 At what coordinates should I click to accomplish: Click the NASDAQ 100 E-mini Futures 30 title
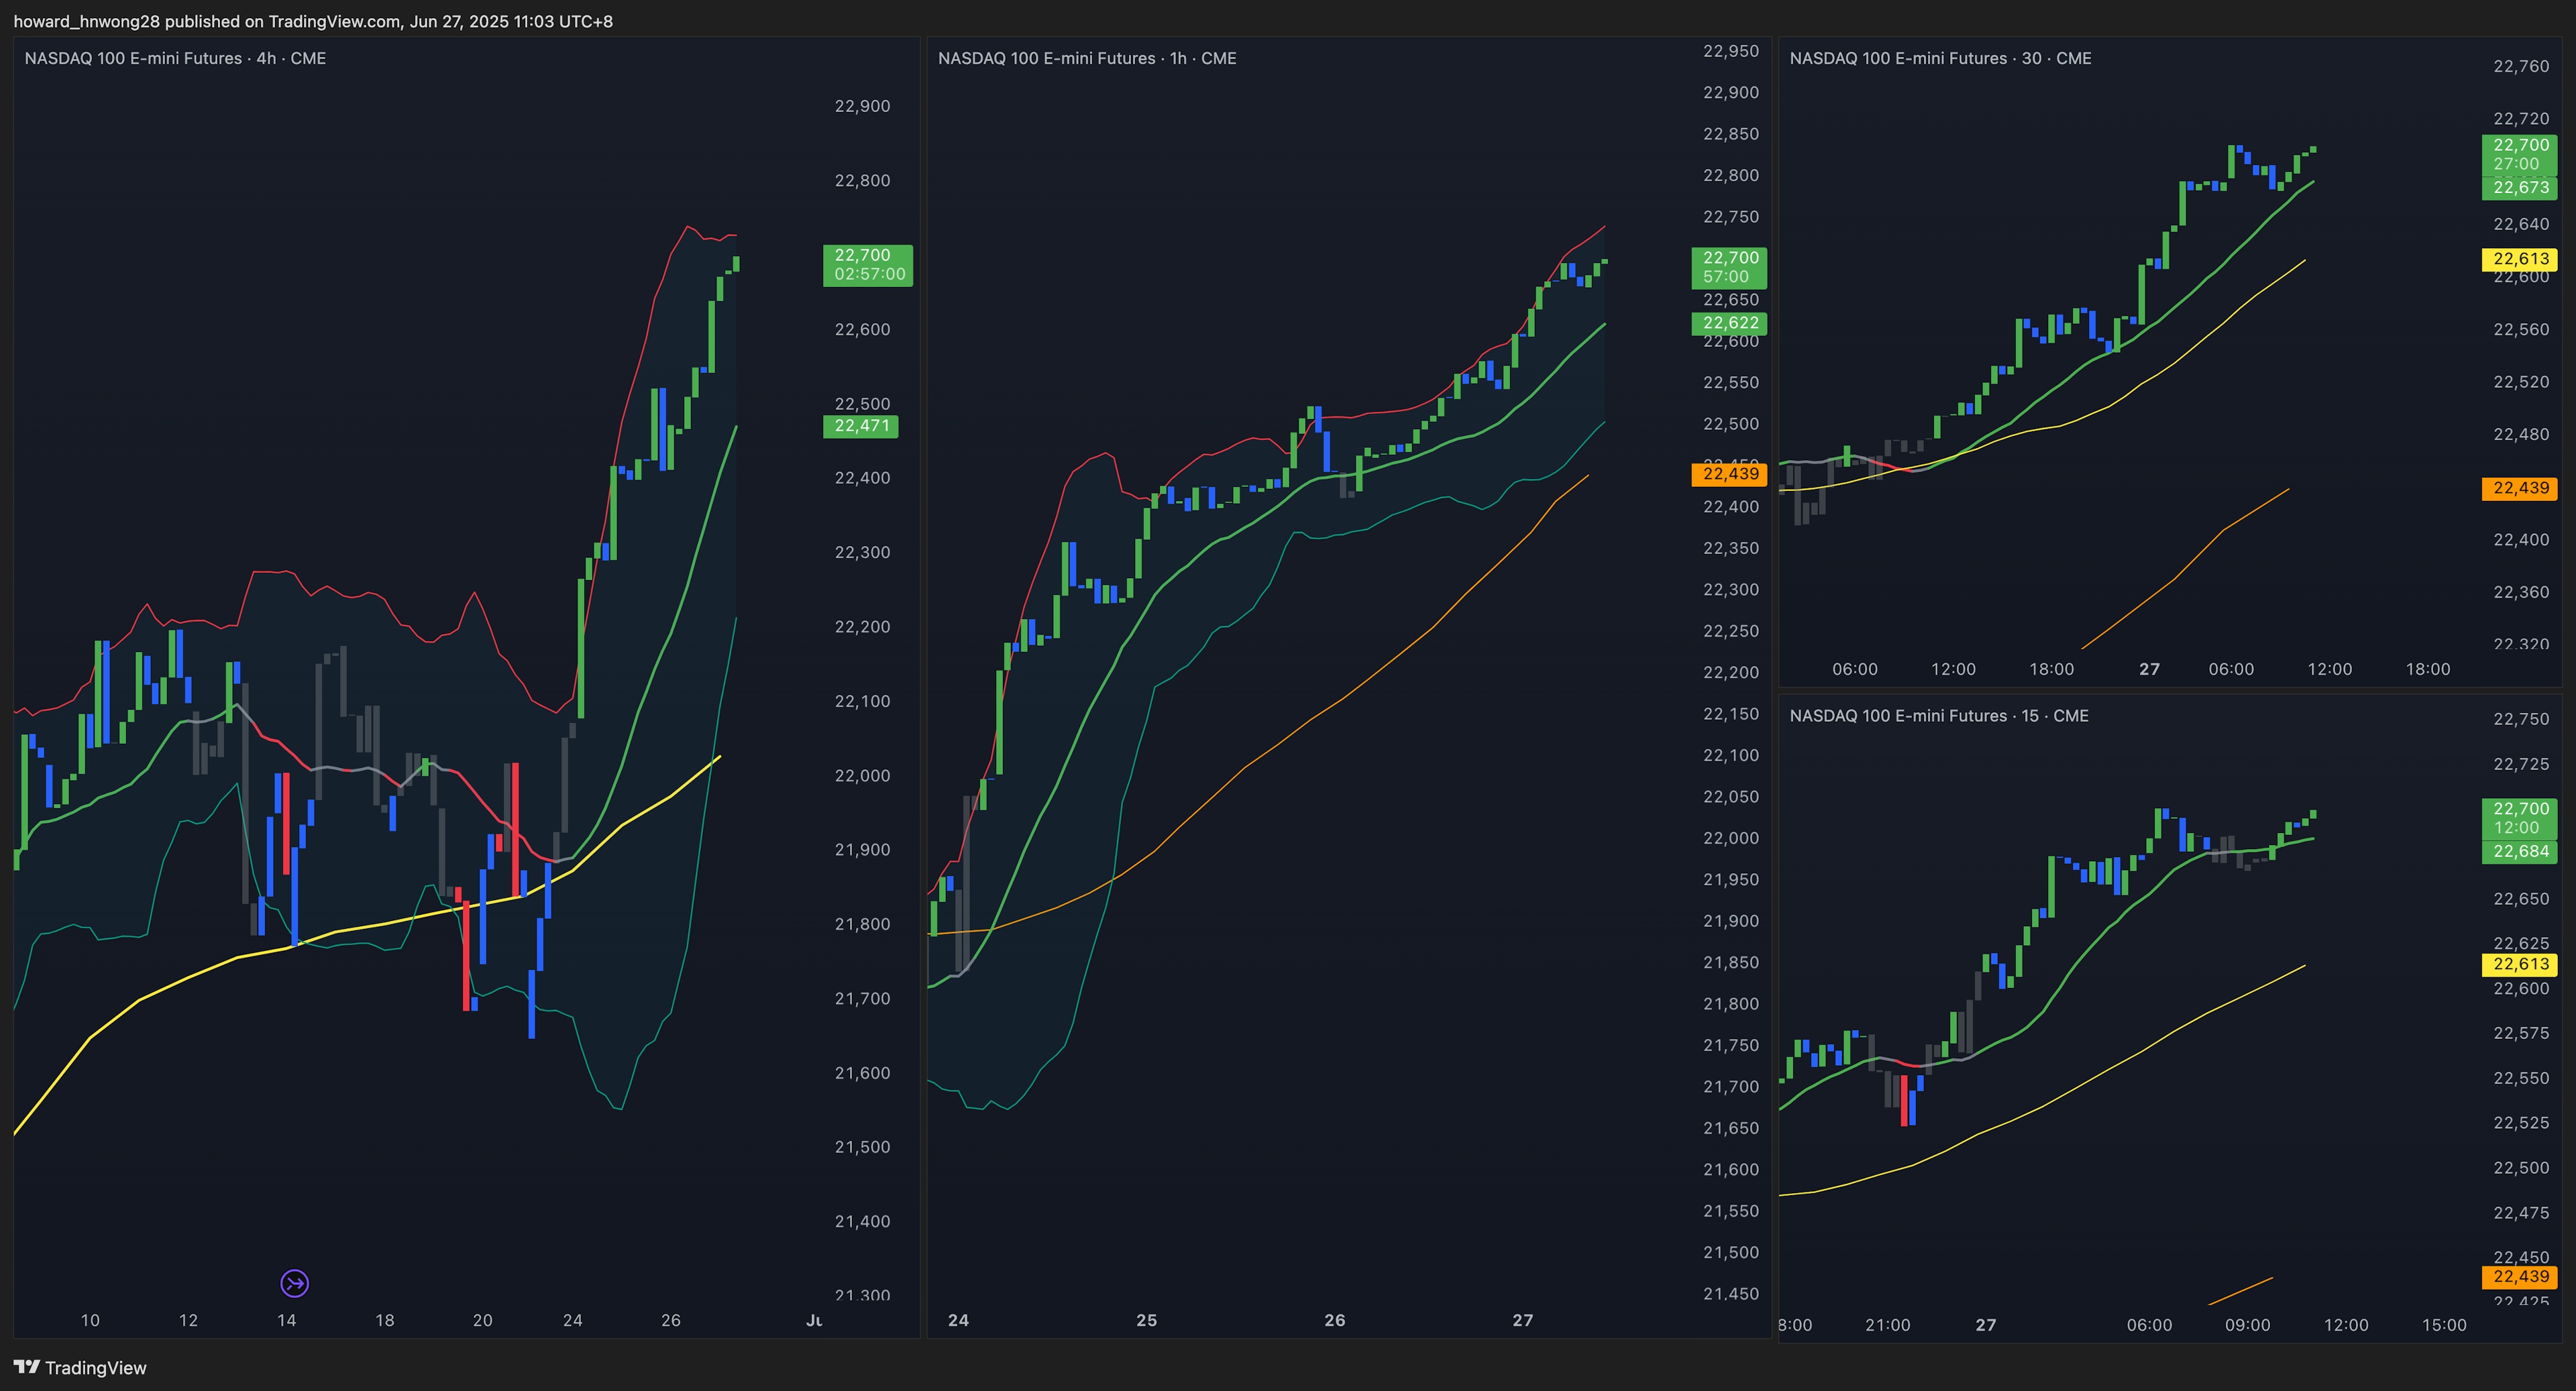(1940, 58)
